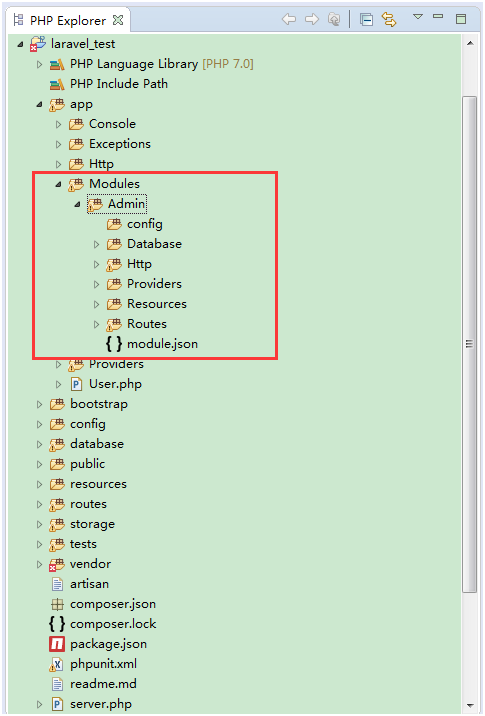Click the Collapse All toolbar icon

pos(366,20)
